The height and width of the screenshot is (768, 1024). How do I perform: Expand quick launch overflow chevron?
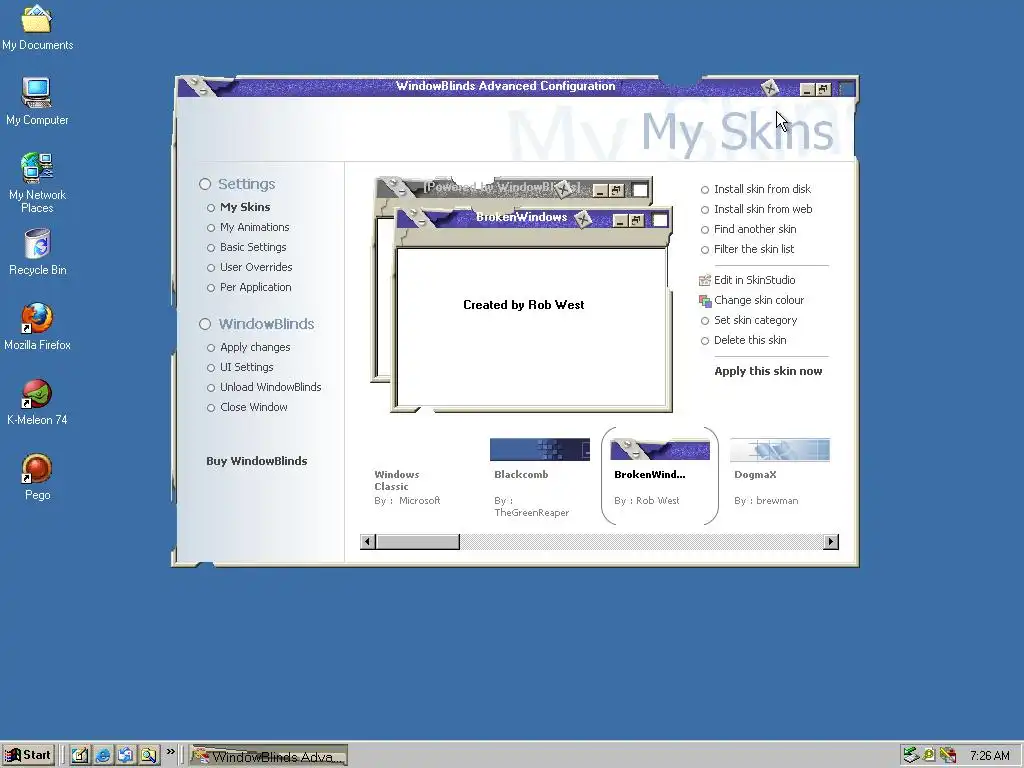(170, 752)
